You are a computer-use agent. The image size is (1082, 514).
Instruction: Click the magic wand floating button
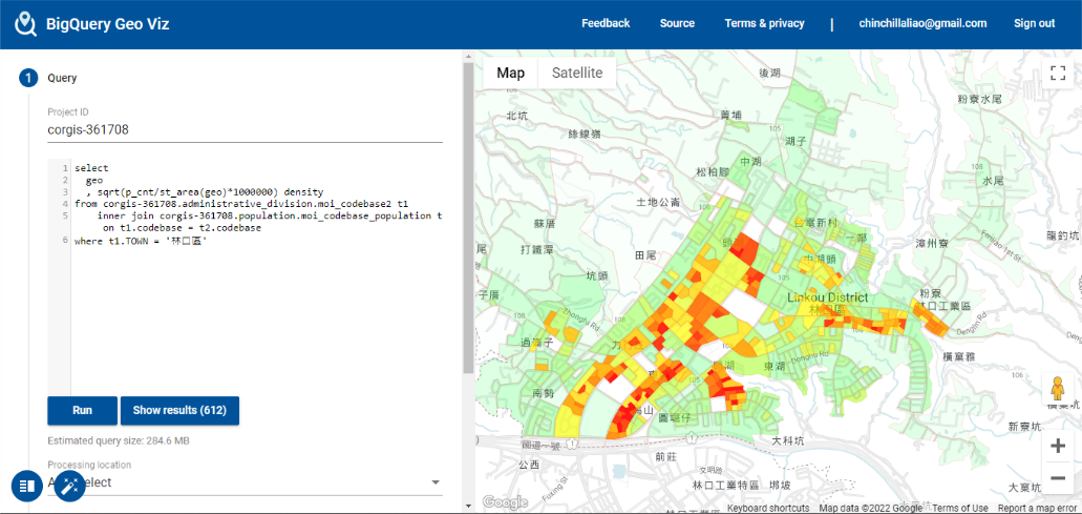69,487
